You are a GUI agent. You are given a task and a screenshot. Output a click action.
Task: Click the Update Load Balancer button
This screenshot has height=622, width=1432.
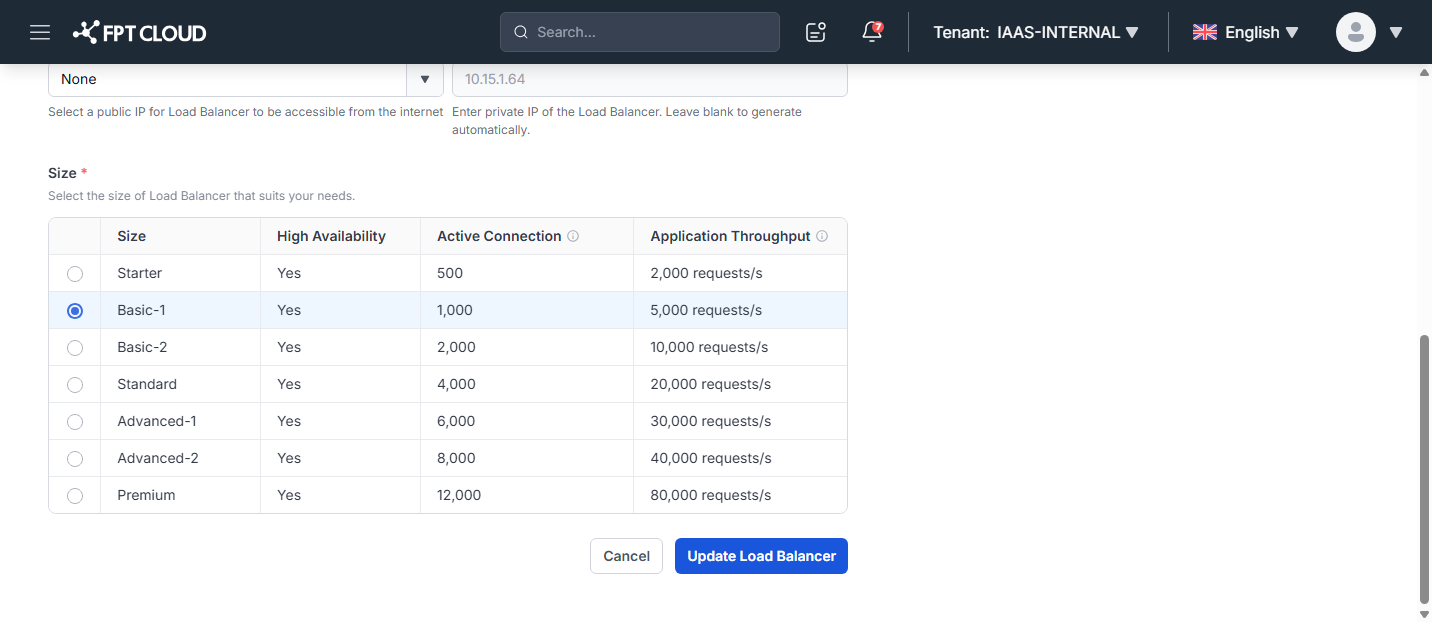coord(761,556)
